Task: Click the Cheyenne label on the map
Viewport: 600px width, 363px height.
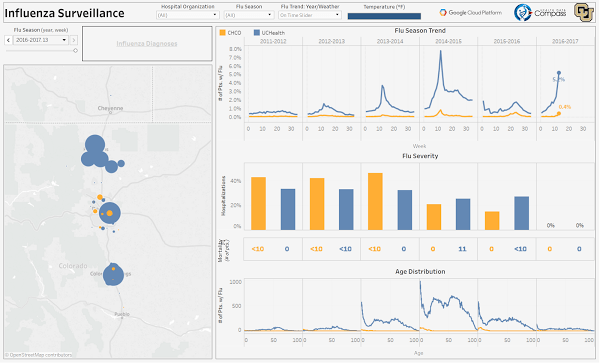Action: point(110,108)
